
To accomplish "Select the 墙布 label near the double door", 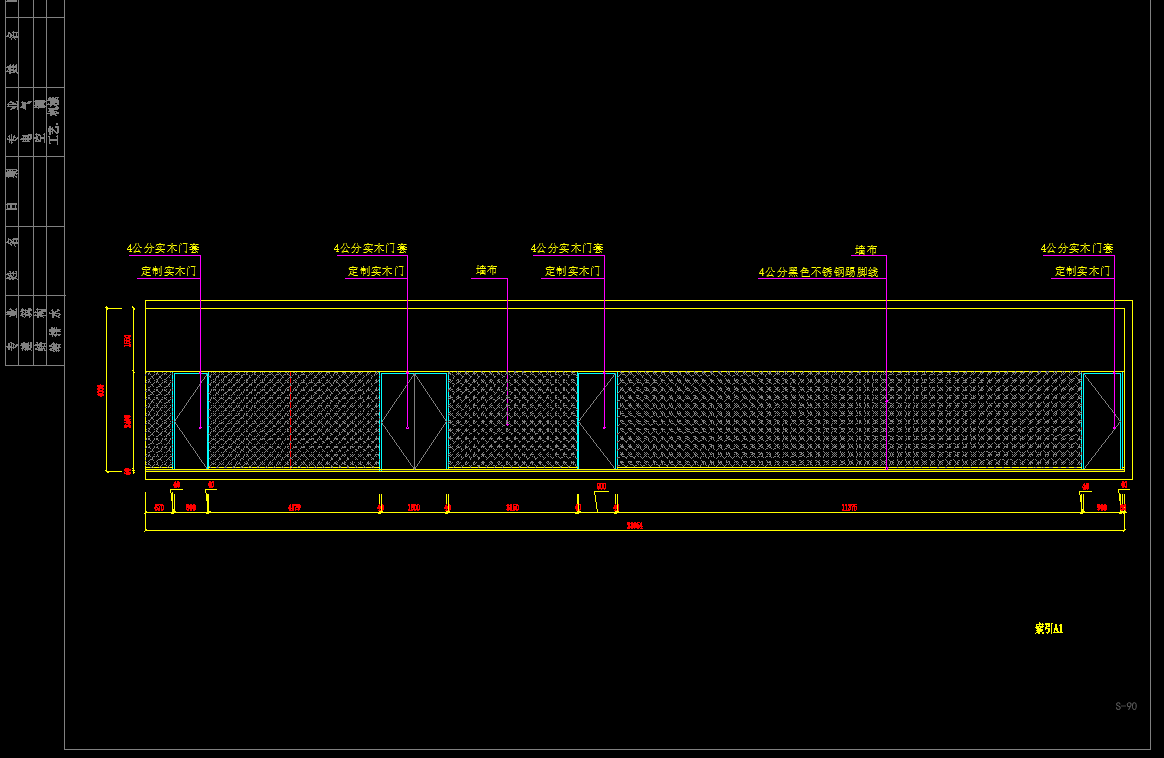I will (486, 270).
